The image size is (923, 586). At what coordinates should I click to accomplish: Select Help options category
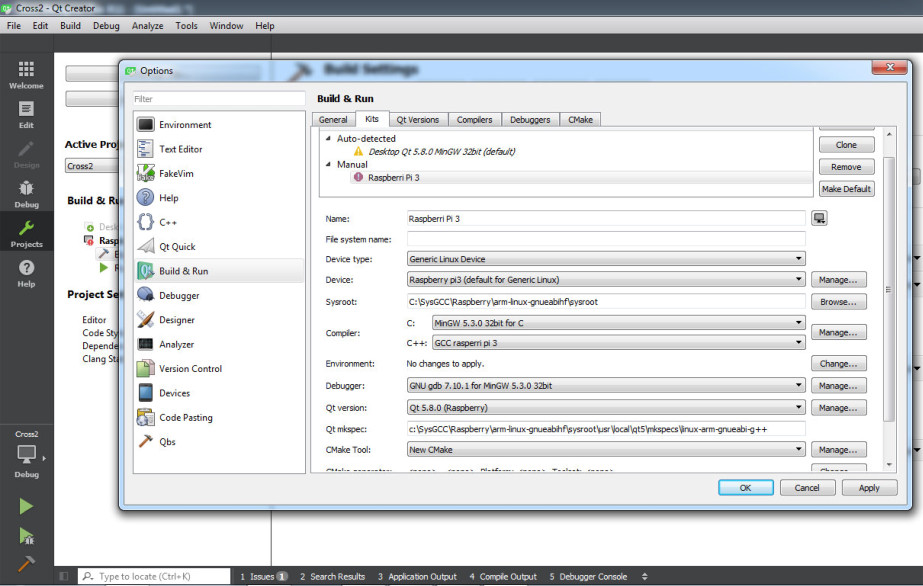pyautogui.click(x=219, y=198)
